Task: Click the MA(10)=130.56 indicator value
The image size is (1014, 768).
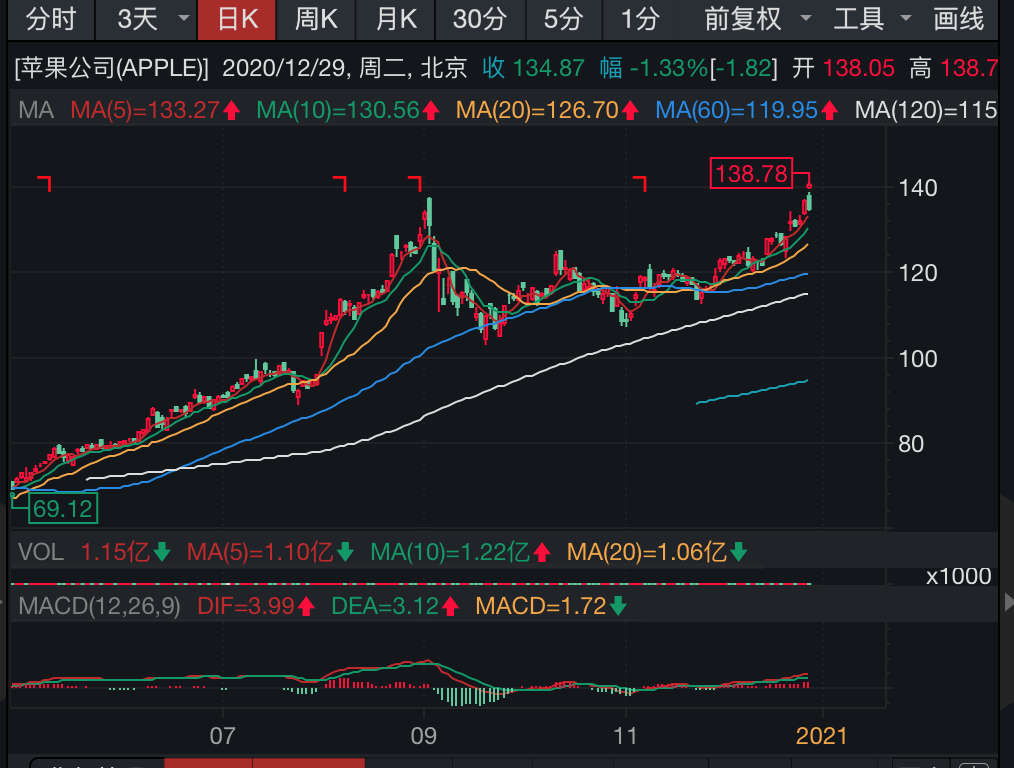Action: [x=348, y=111]
